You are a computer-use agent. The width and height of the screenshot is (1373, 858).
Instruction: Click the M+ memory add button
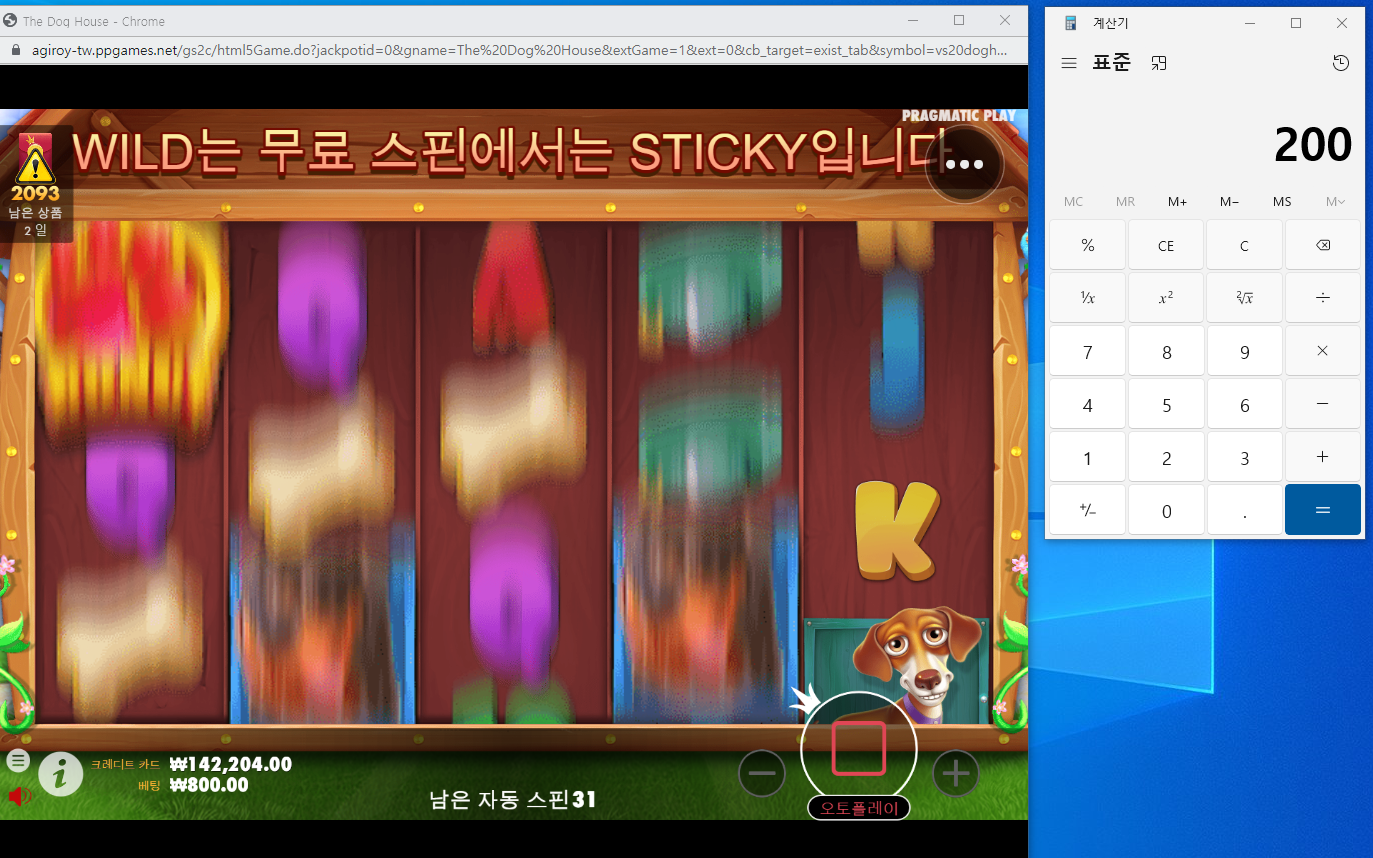click(1178, 202)
